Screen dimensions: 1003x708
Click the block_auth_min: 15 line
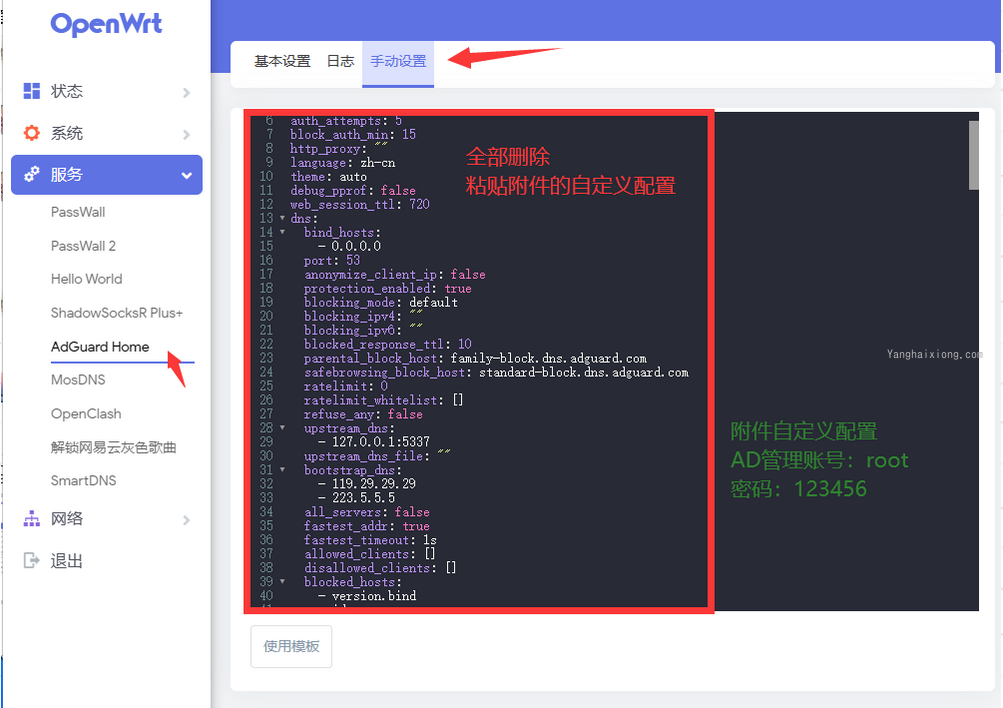(x=353, y=135)
